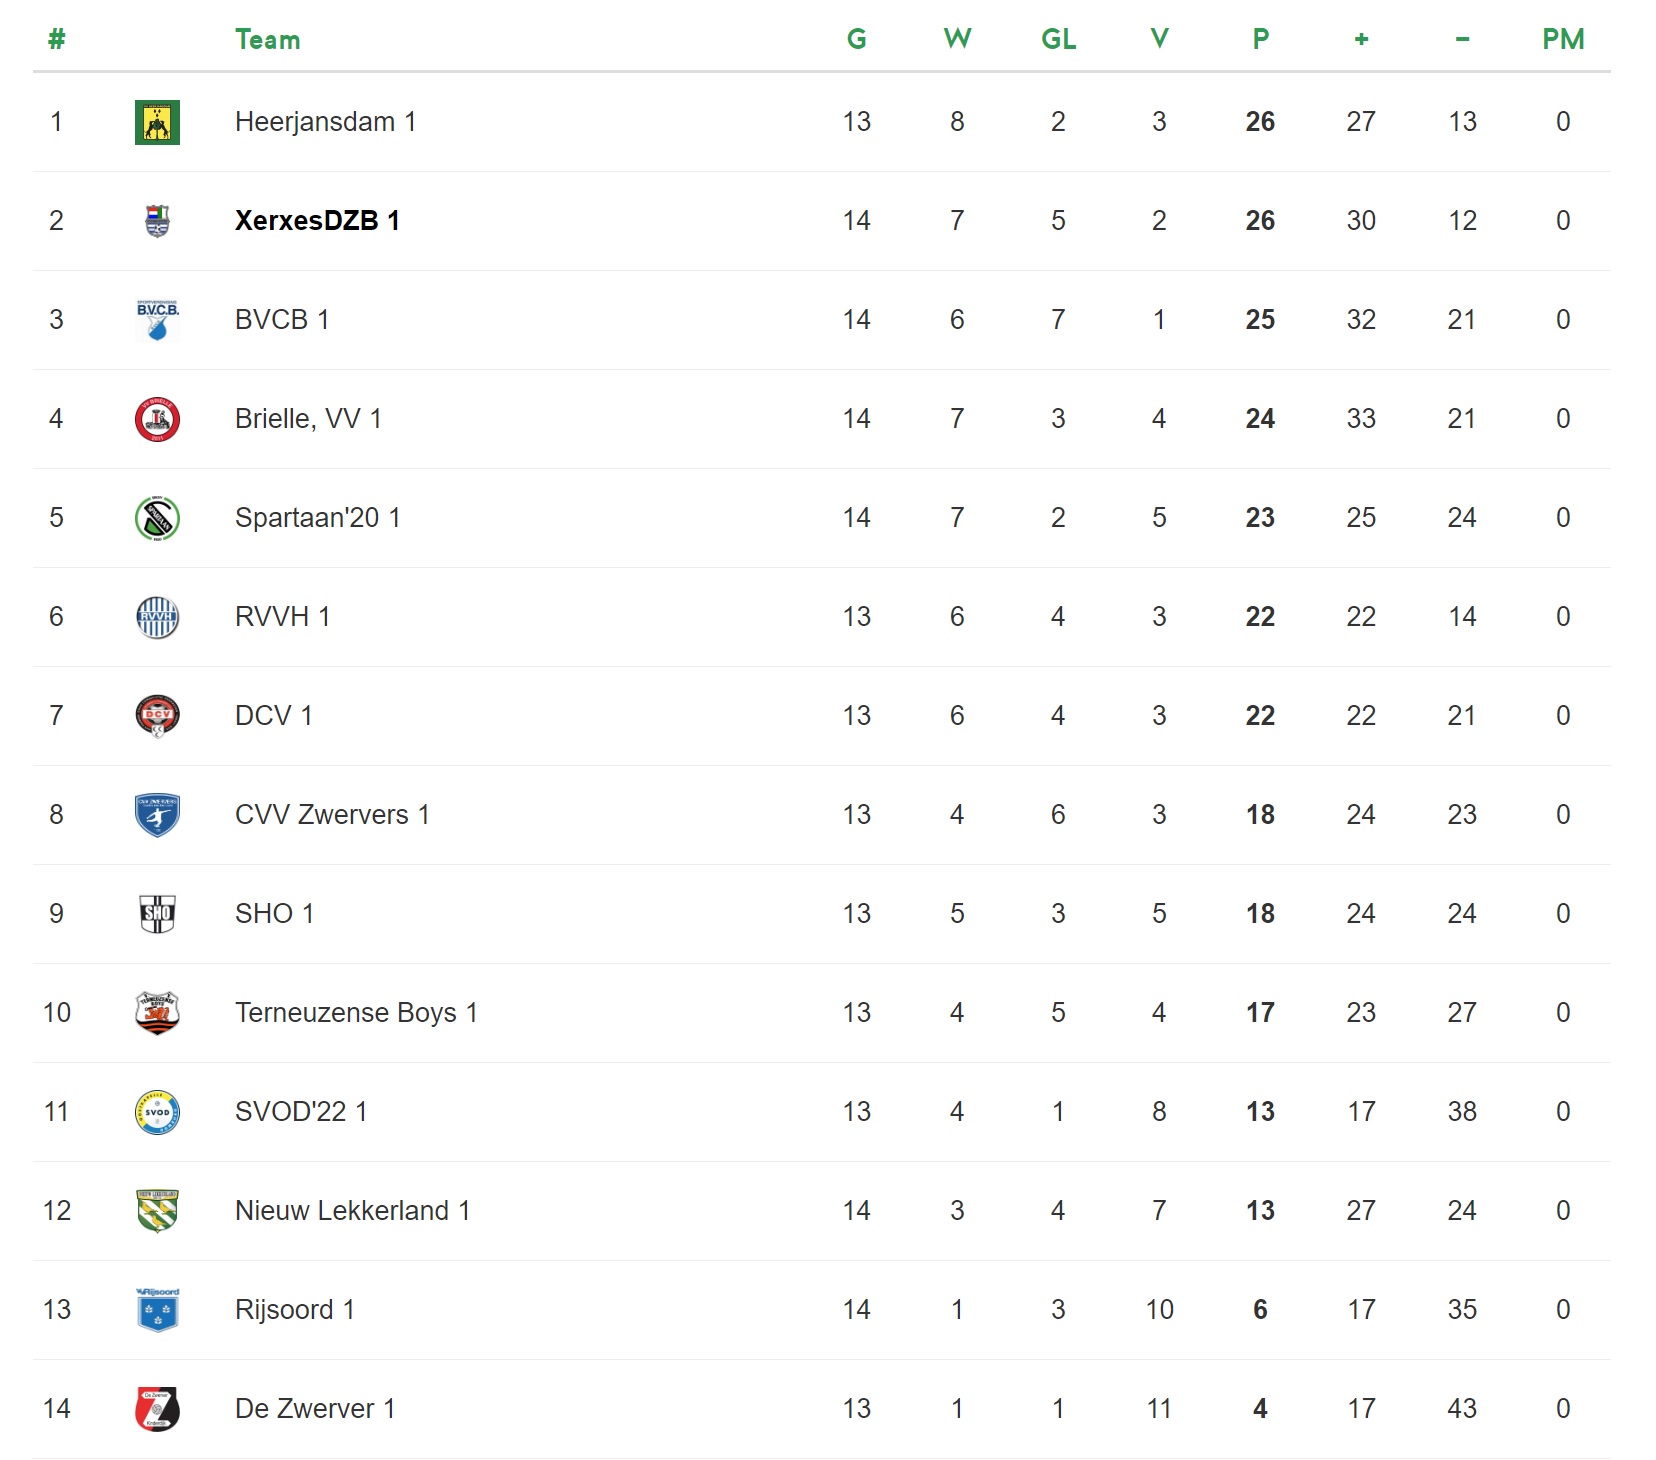
Task: Open the De Zwerver club logo
Action: pyautogui.click(x=157, y=1409)
